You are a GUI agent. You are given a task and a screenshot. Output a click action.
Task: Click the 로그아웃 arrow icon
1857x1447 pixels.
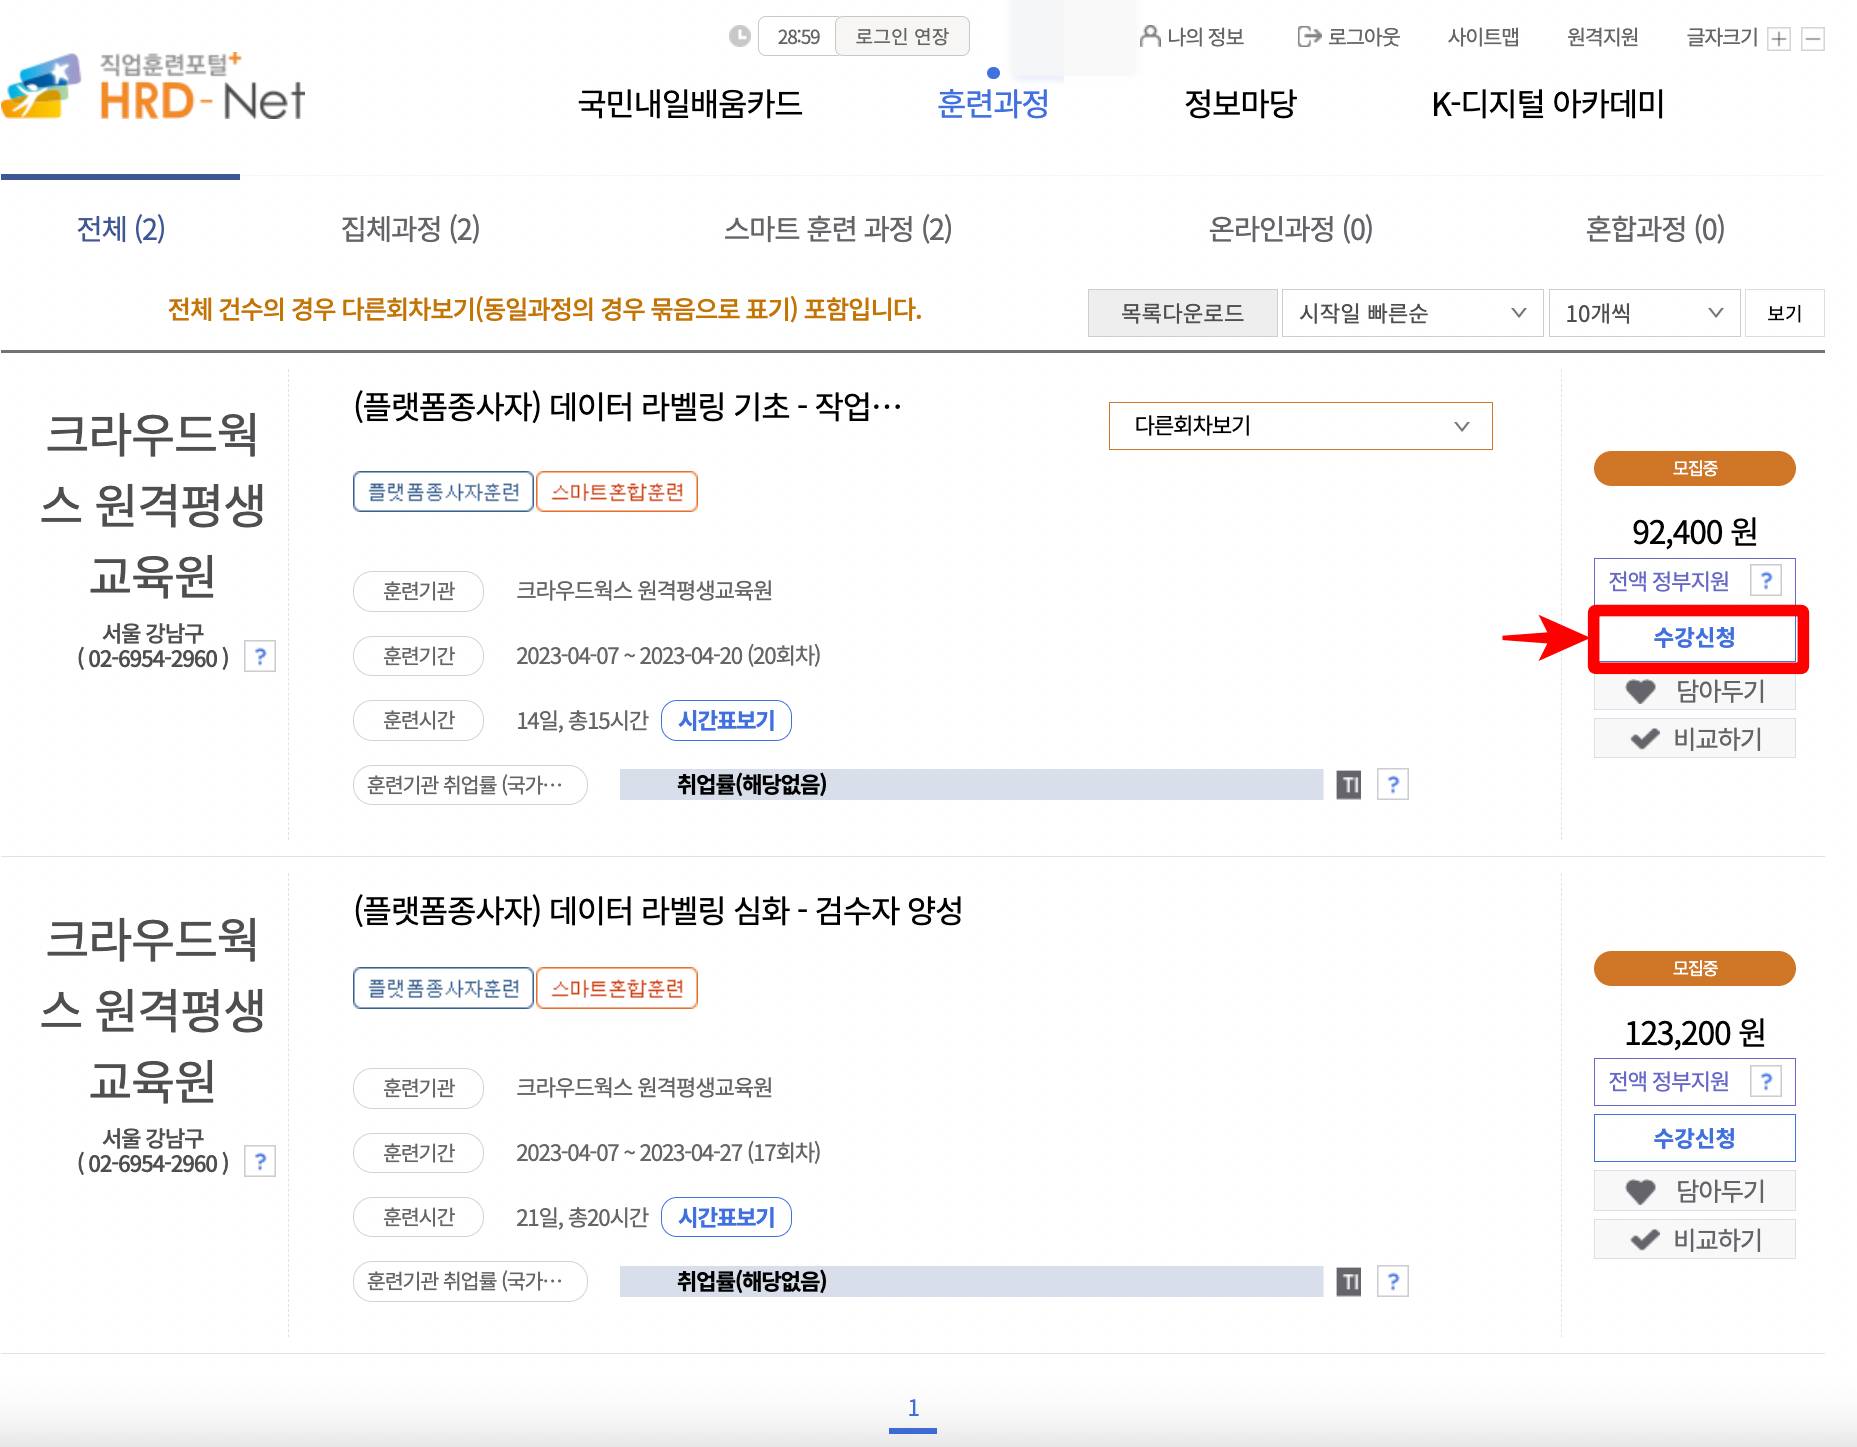point(1307,37)
